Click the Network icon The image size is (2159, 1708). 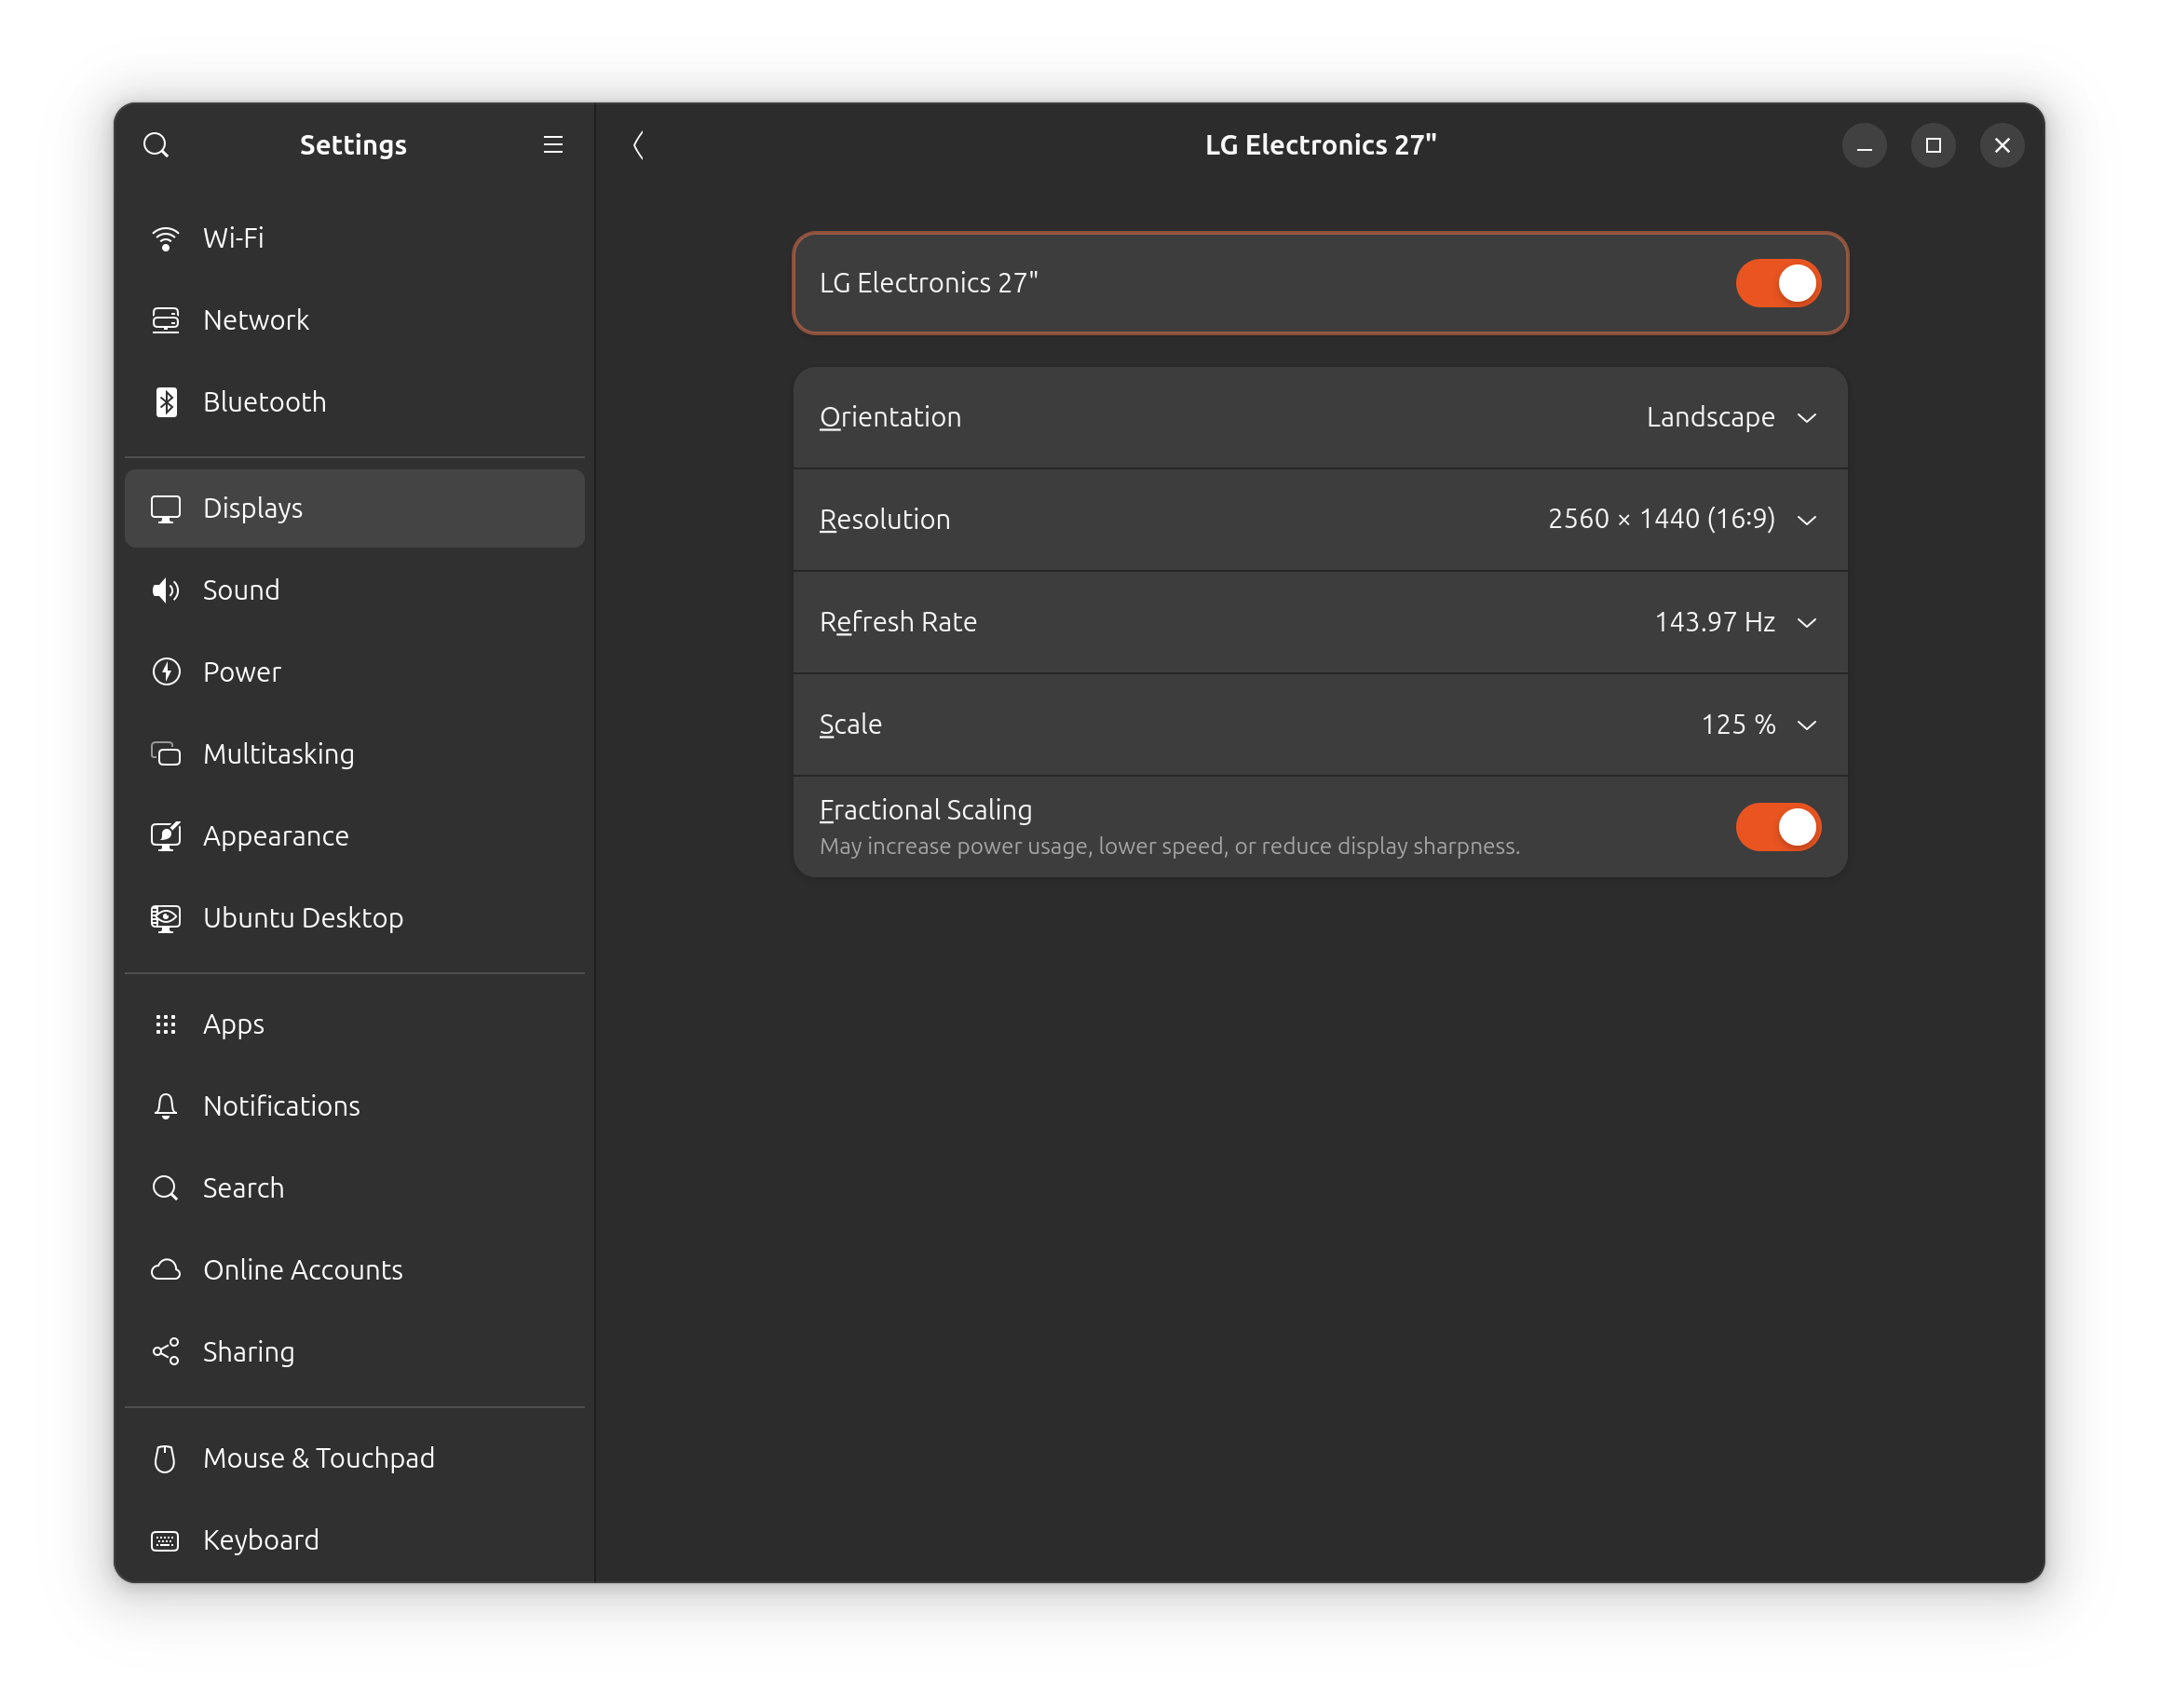(166, 320)
